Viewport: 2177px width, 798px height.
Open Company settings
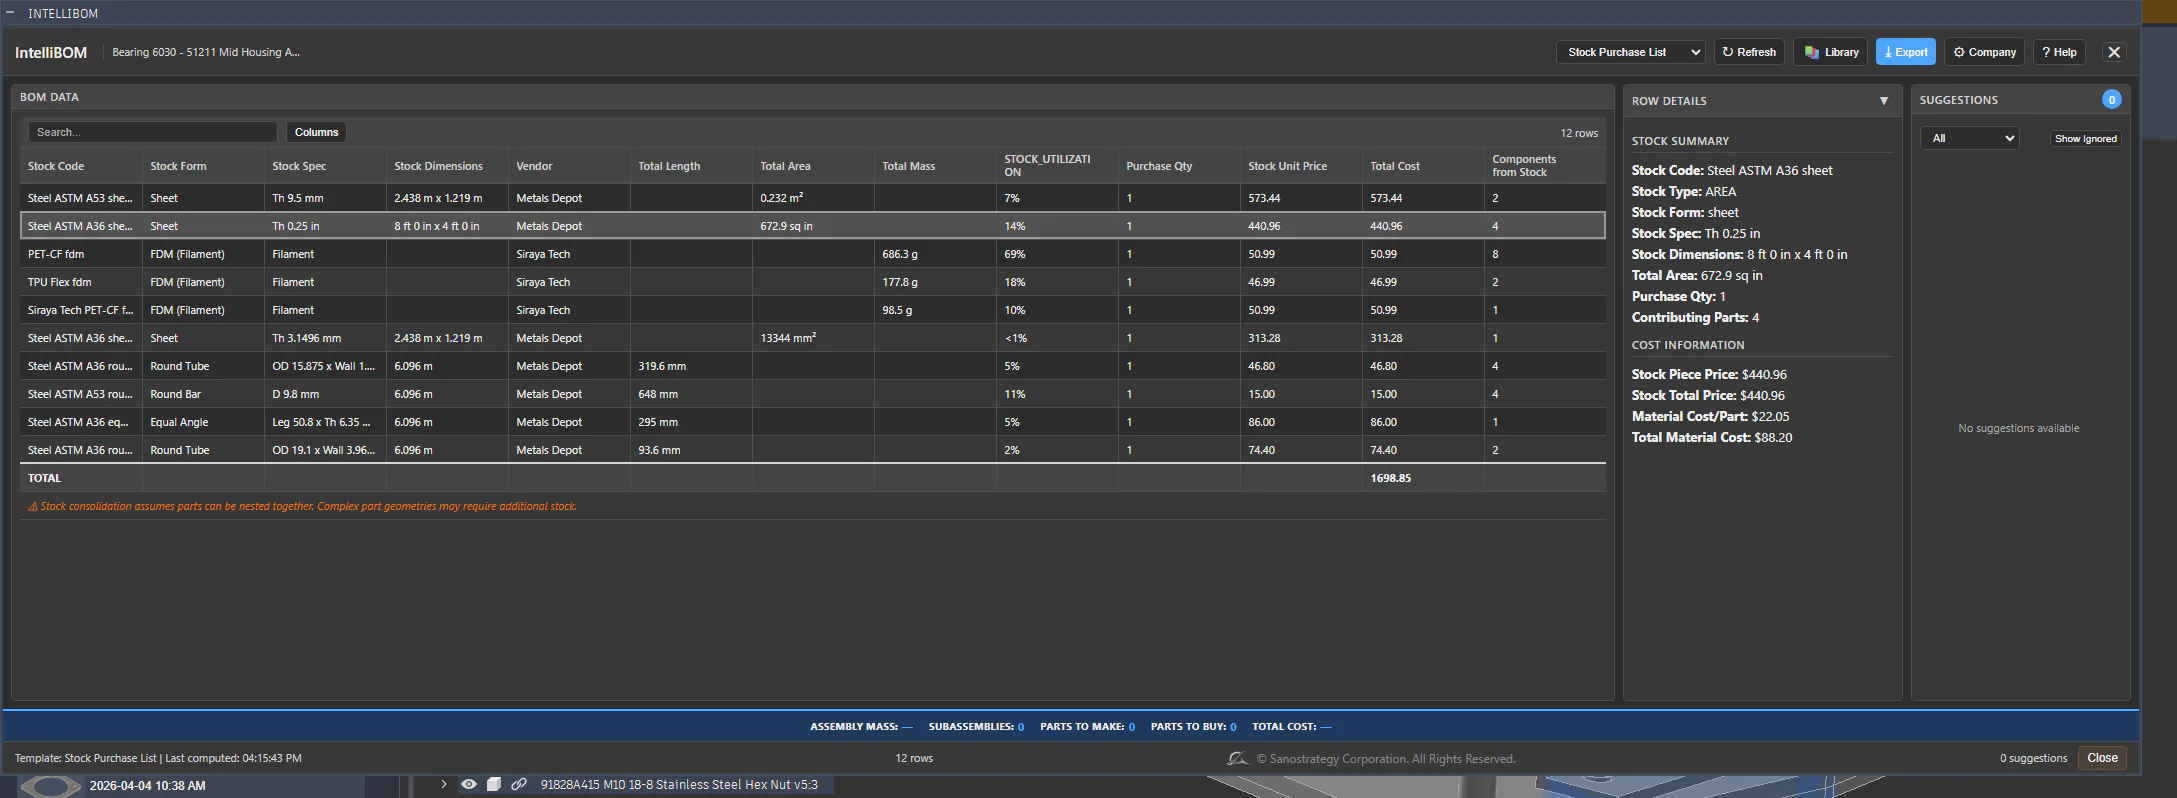(x=1984, y=52)
